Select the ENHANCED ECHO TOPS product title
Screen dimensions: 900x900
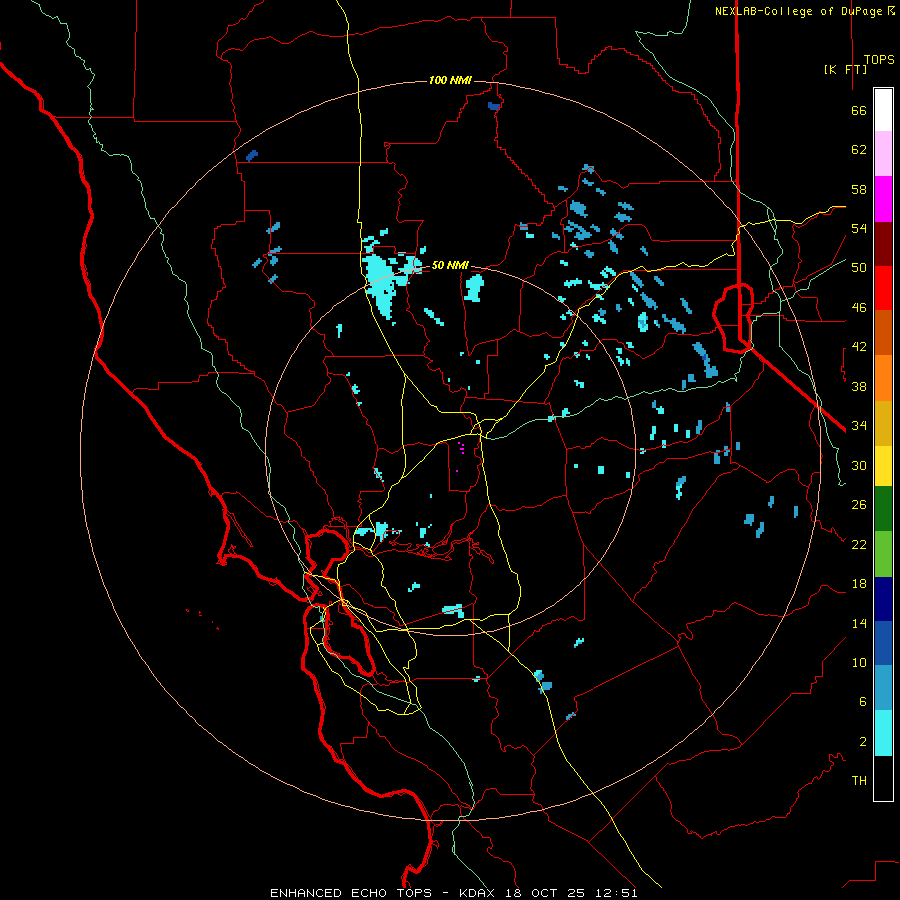[351, 893]
